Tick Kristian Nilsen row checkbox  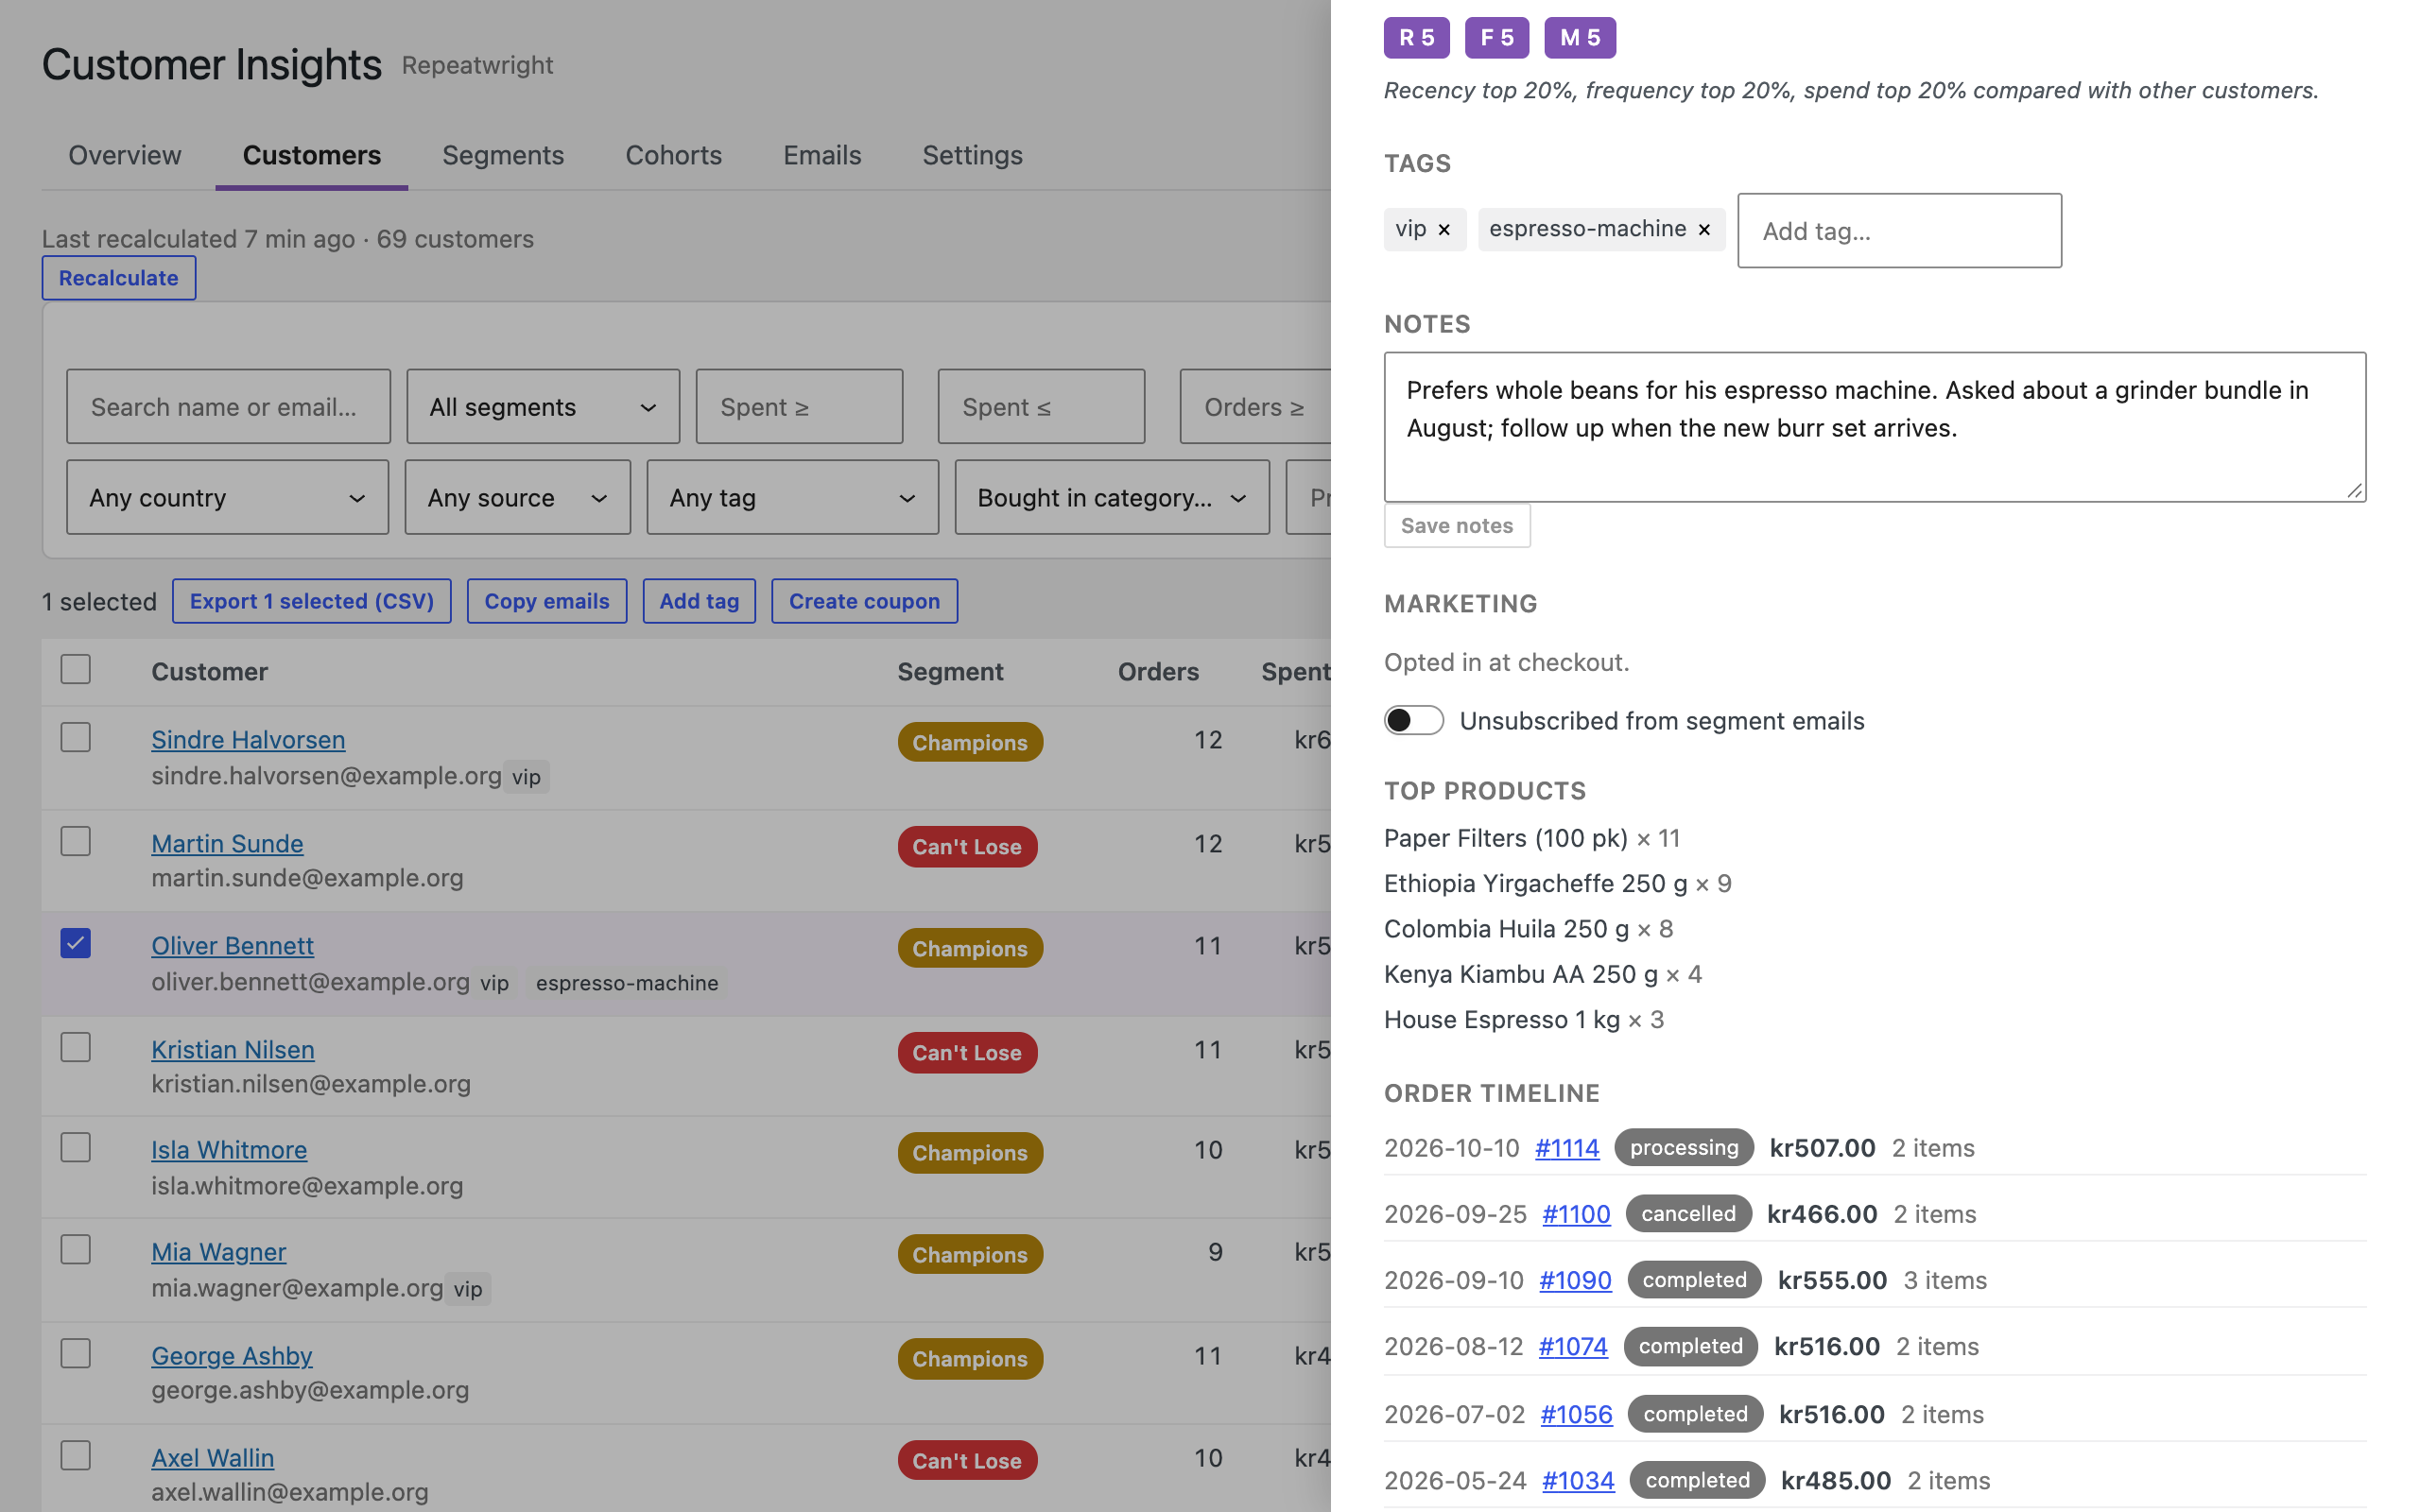[x=76, y=1047]
